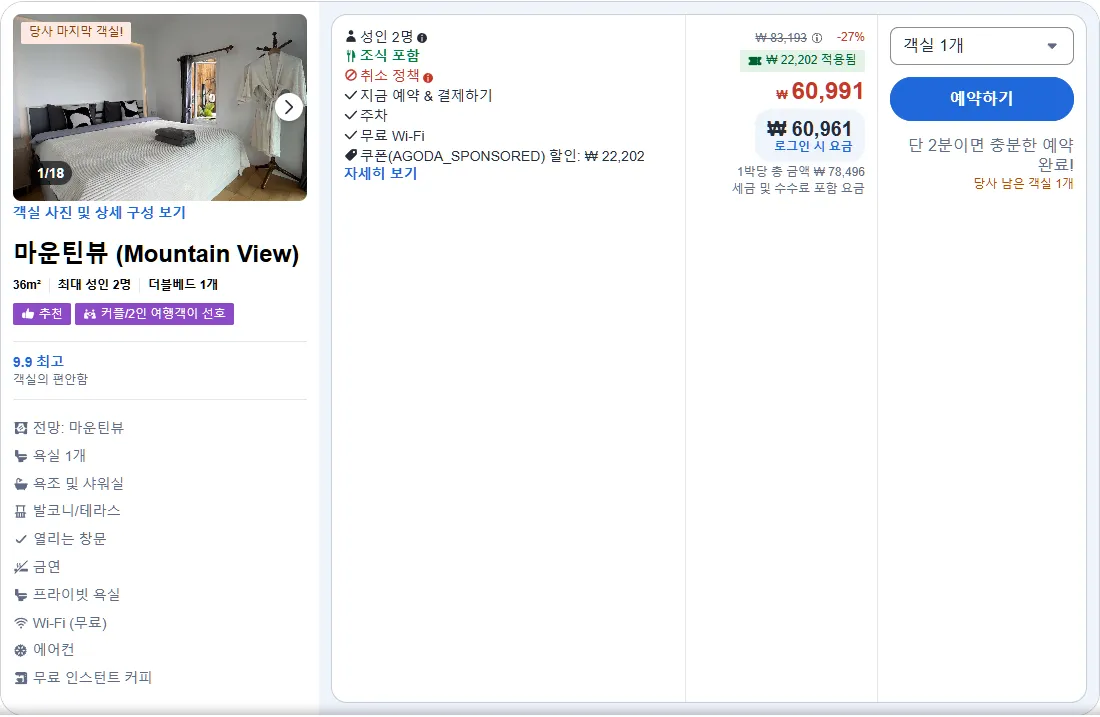Click the 9.9 최고 rating score
The width and height of the screenshot is (1100, 717).
click(x=39, y=361)
